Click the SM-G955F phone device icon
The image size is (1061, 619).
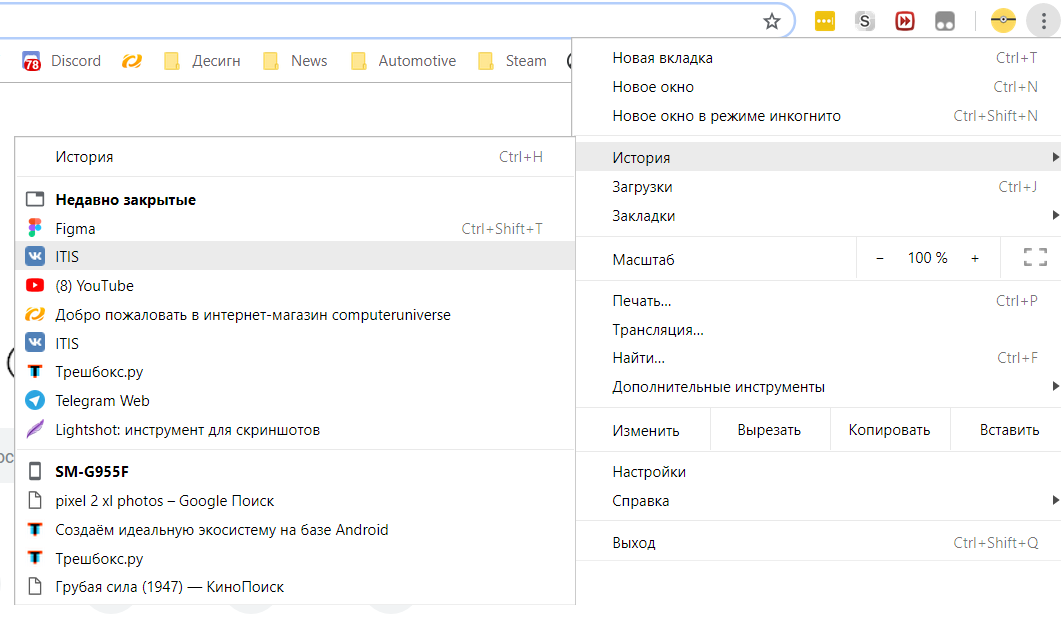pyautogui.click(x=35, y=472)
